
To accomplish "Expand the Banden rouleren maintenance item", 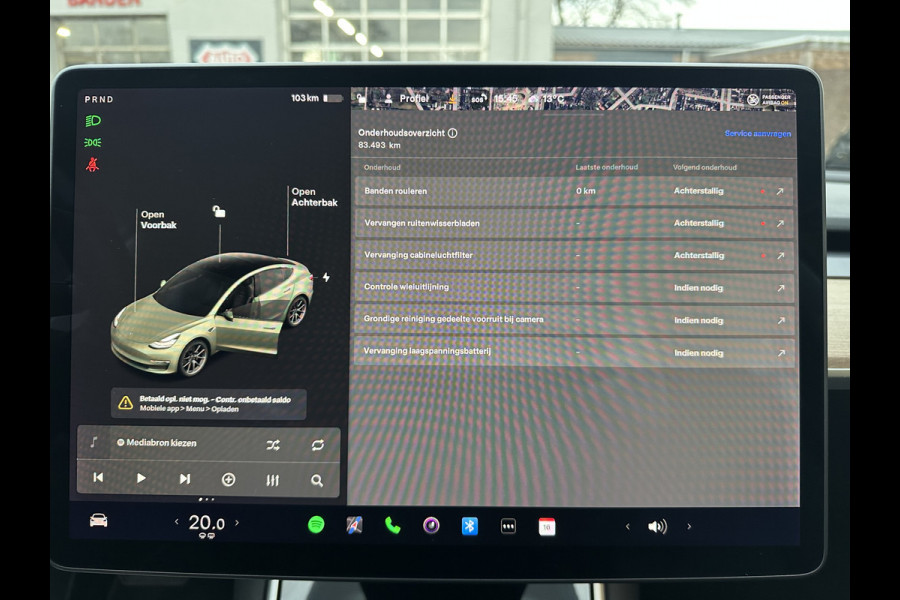I will click(779, 191).
